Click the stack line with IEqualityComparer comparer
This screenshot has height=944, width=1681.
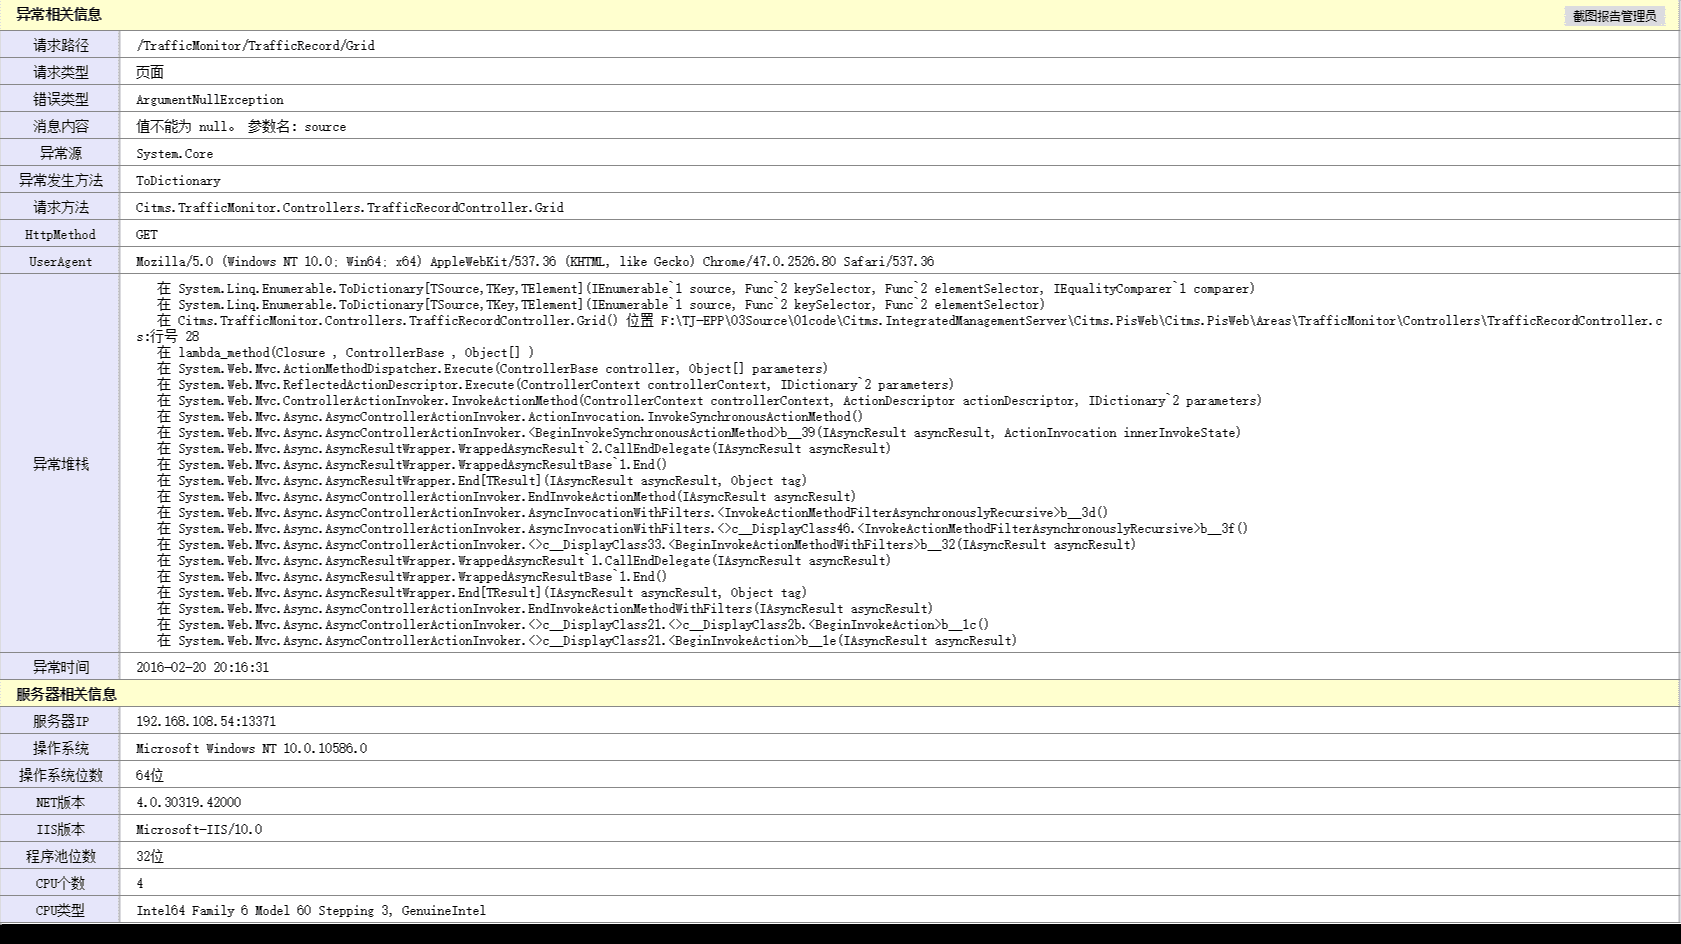pyautogui.click(x=706, y=288)
